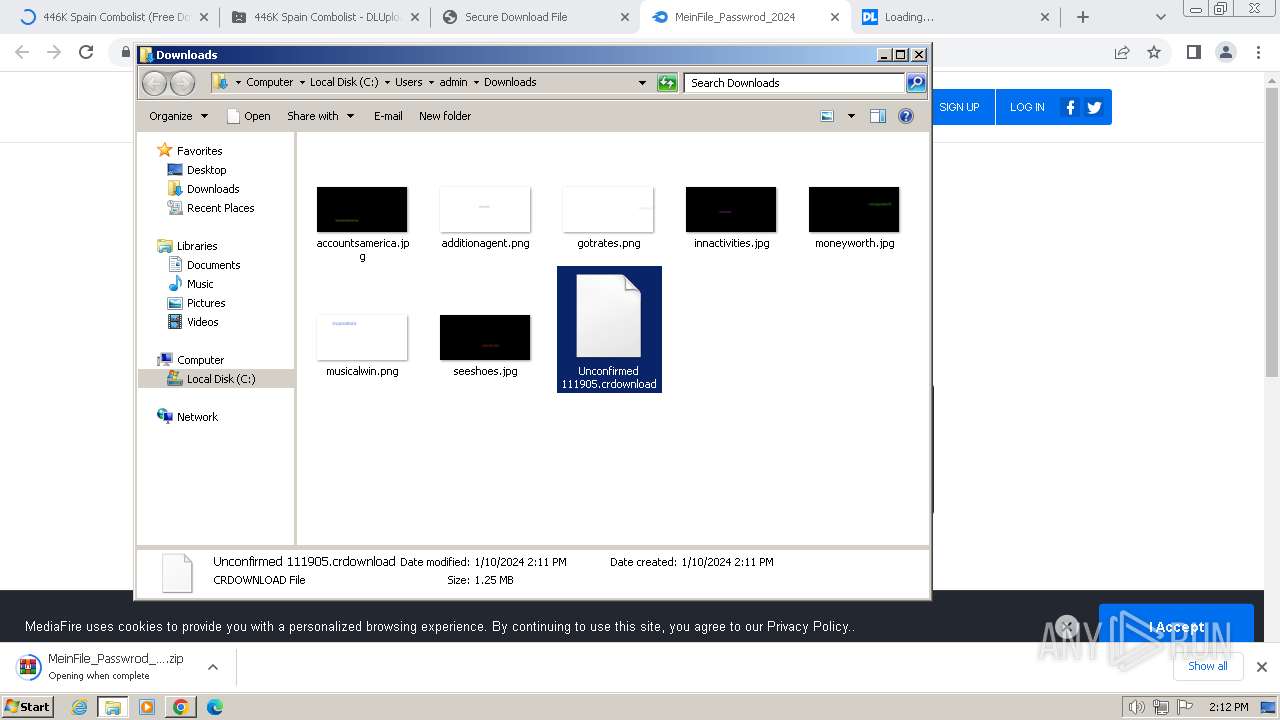Open the Documents library
The image size is (1280, 720).
pos(213,265)
